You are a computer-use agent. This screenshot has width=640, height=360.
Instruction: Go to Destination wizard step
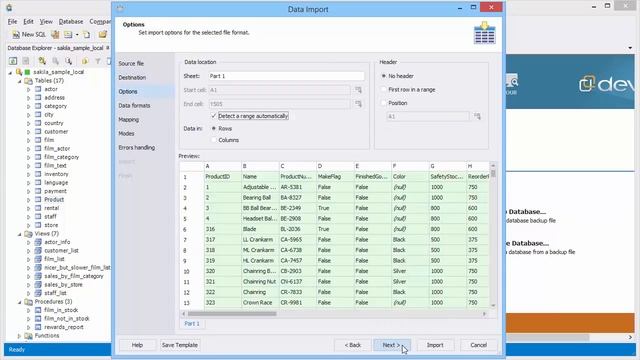point(132,78)
